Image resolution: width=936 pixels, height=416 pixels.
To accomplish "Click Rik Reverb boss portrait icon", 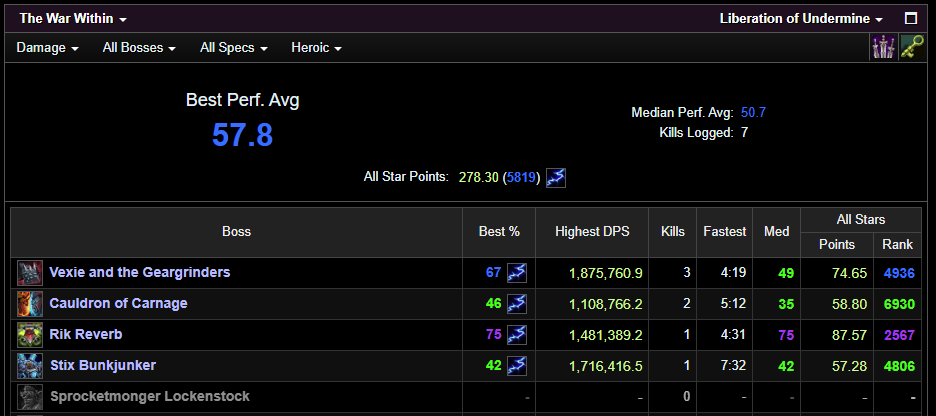I will click(x=30, y=335).
